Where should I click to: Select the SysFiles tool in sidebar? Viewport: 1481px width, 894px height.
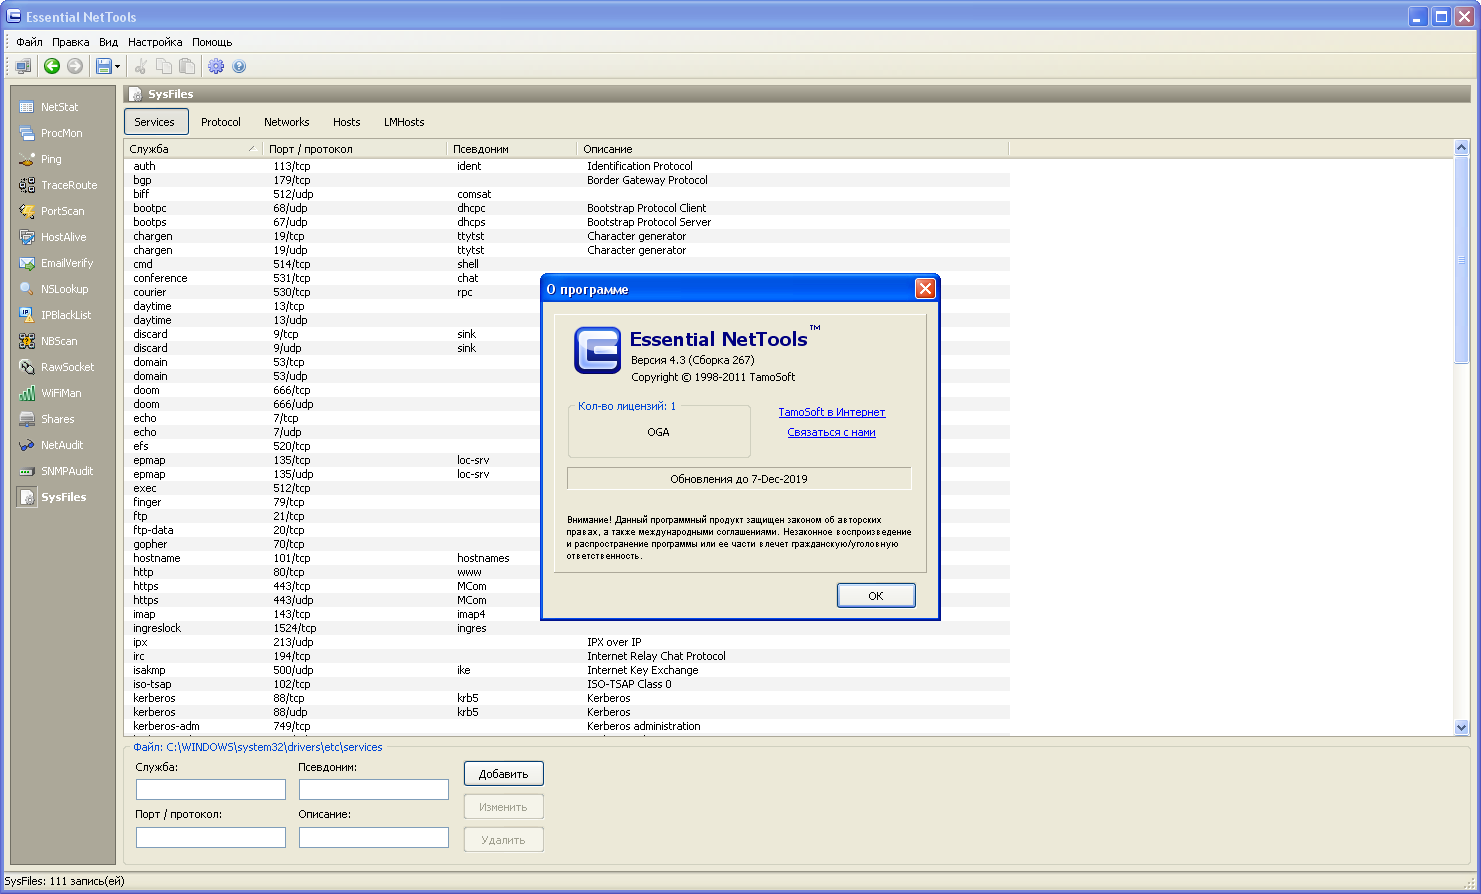click(63, 497)
